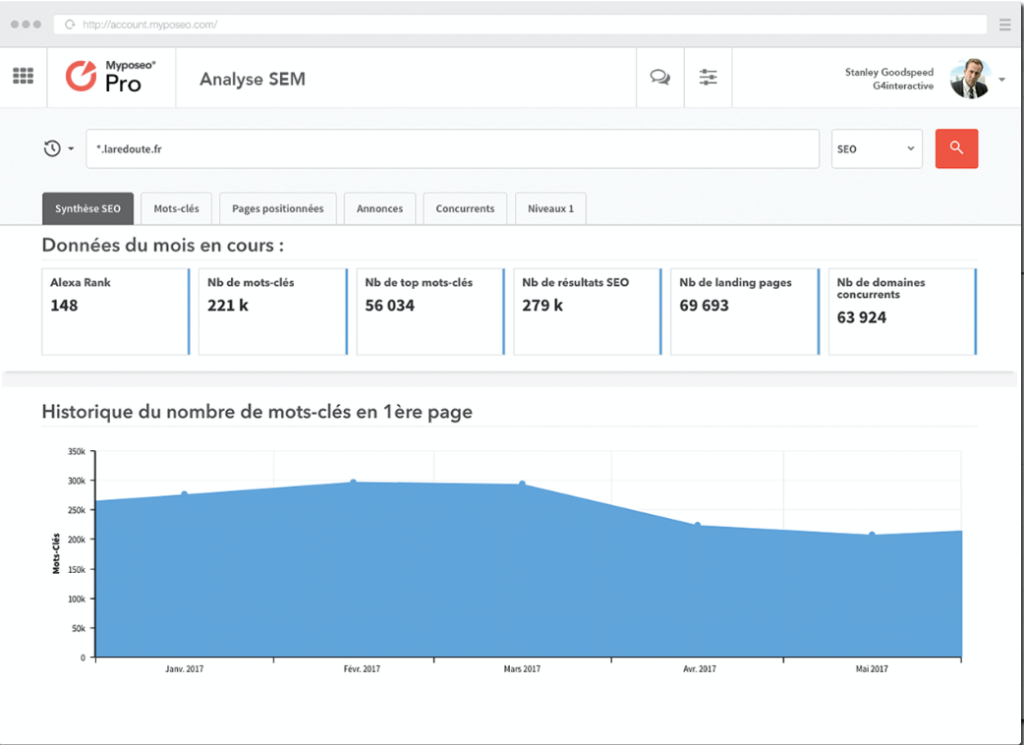Click the Févr. 2017 data point on chart
This screenshot has height=745, width=1024.
(353, 483)
